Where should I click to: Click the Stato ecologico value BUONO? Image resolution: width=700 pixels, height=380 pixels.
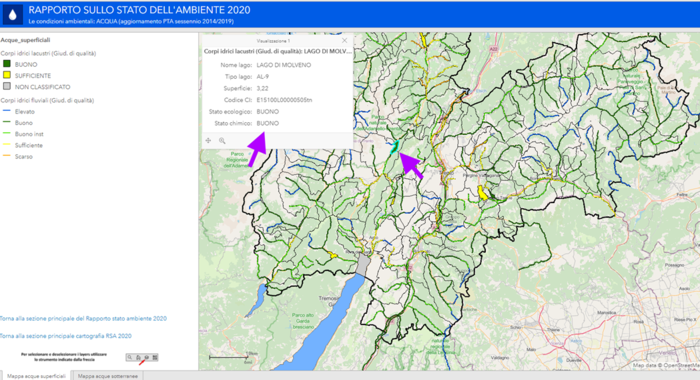267,112
